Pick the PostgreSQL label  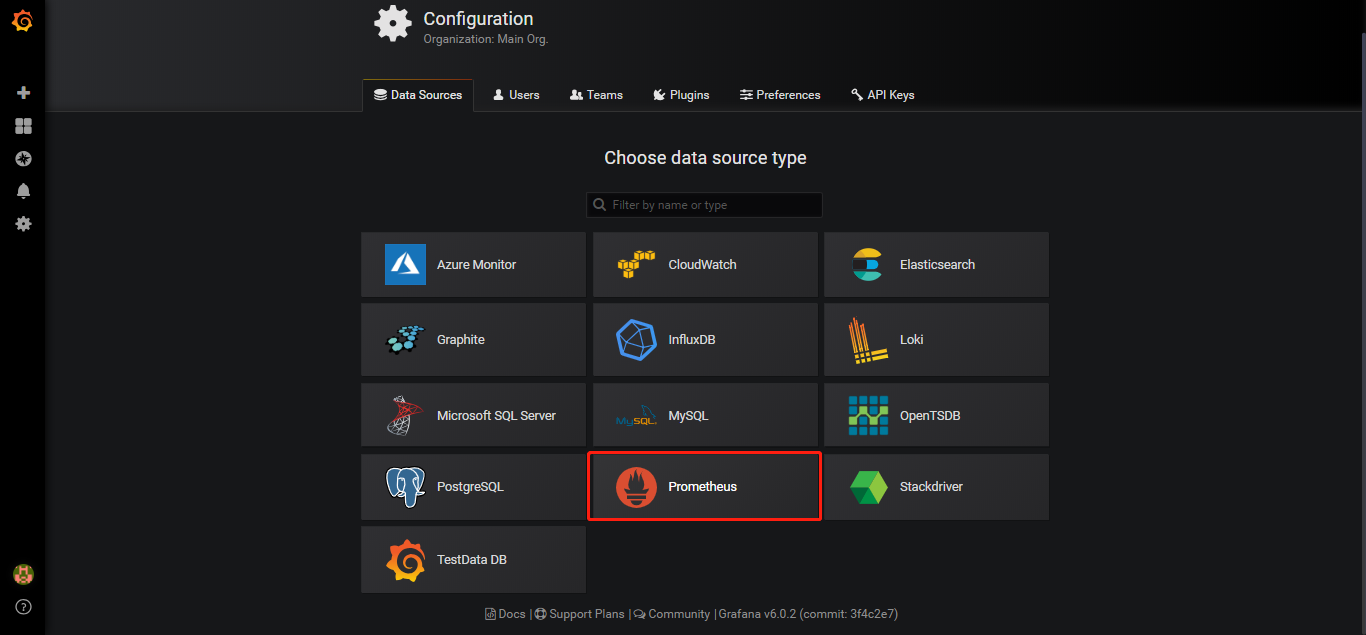pos(470,487)
